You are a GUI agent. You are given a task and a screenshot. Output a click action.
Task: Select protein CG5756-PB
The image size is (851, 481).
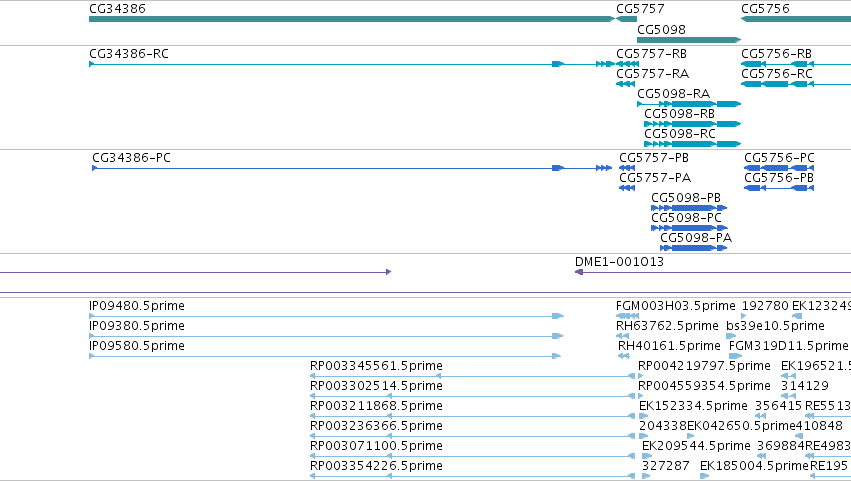tap(779, 188)
